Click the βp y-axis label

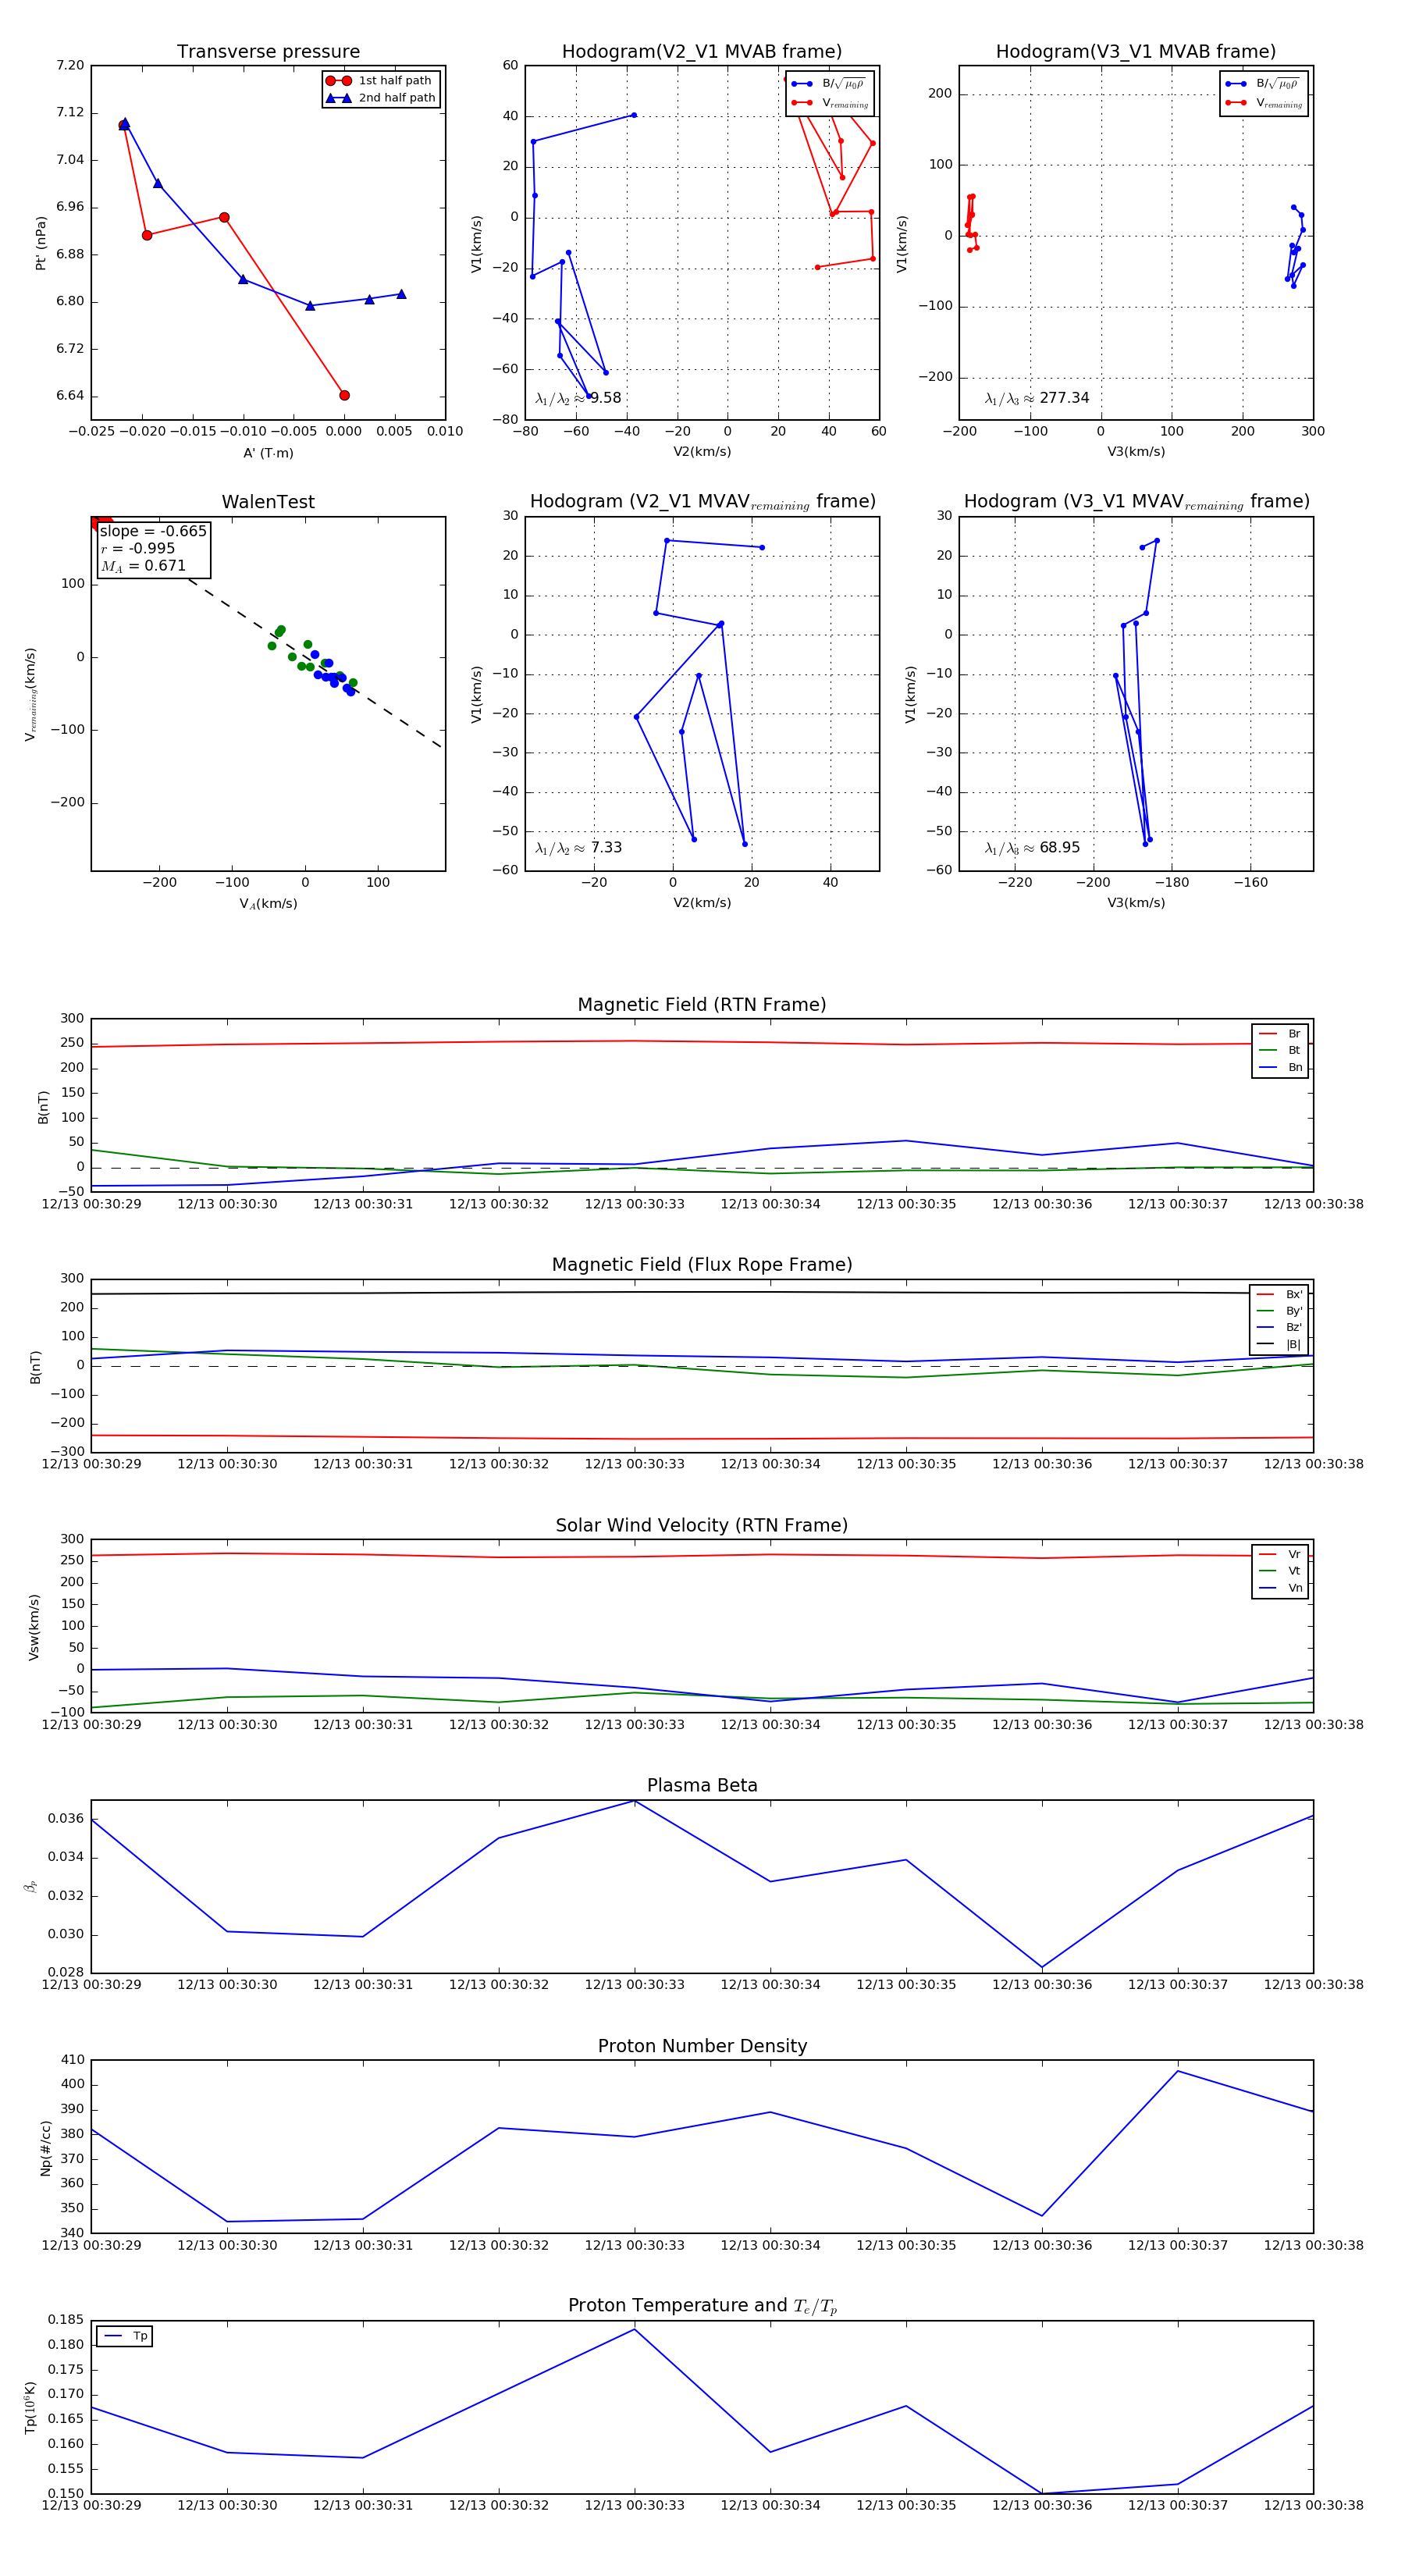click(x=31, y=1887)
